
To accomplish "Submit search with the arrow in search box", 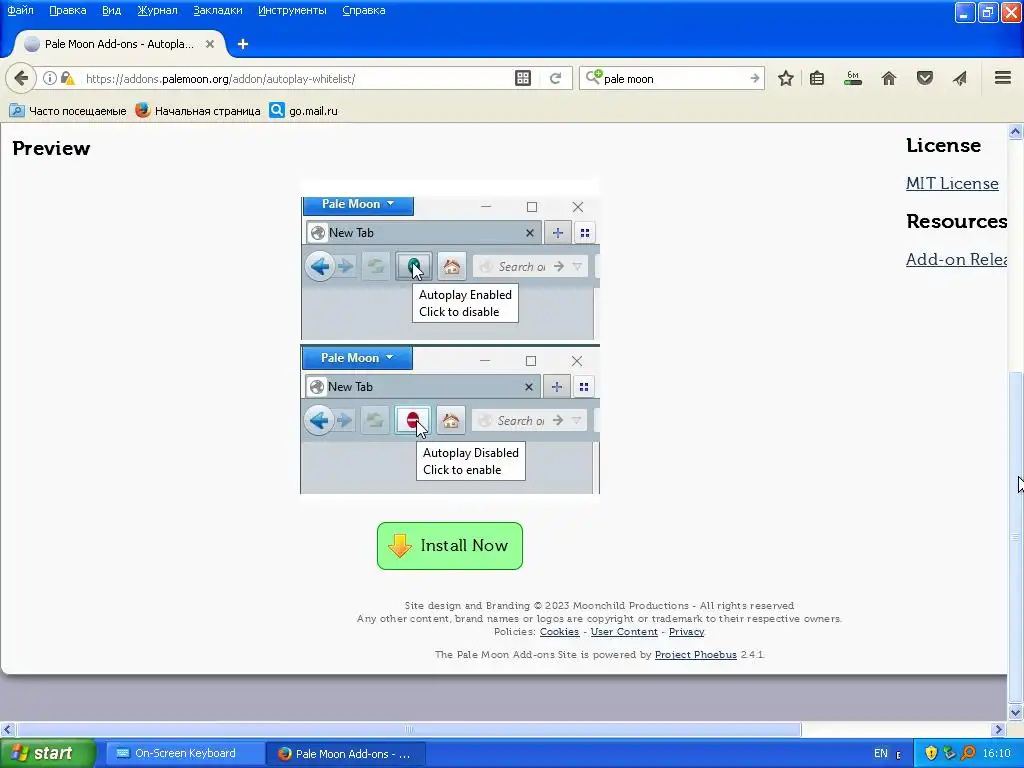I will point(754,78).
